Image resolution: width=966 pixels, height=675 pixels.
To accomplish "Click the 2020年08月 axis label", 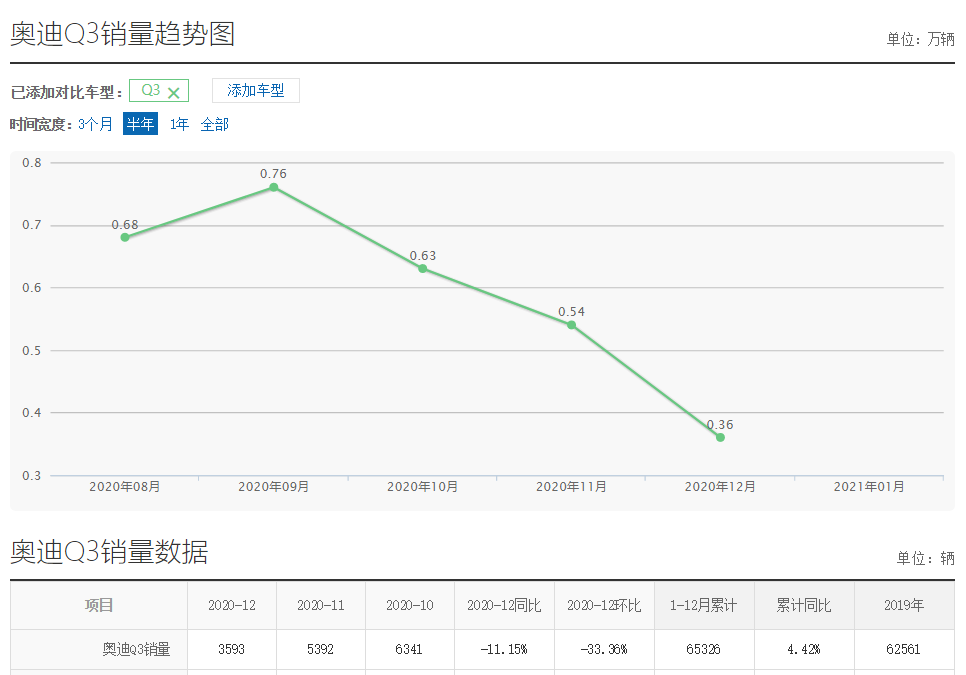I will 125,487.
